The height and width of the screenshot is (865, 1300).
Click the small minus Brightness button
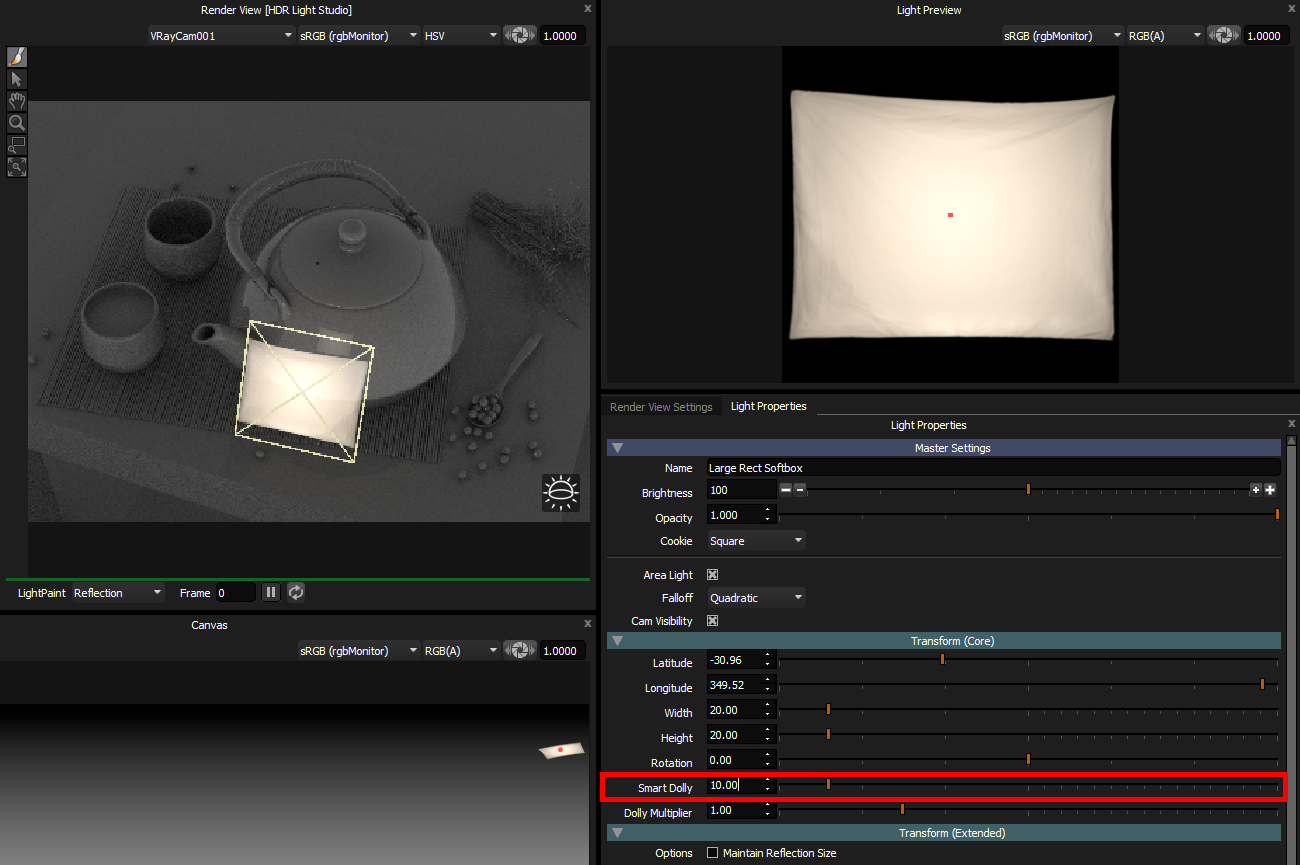tap(800, 490)
